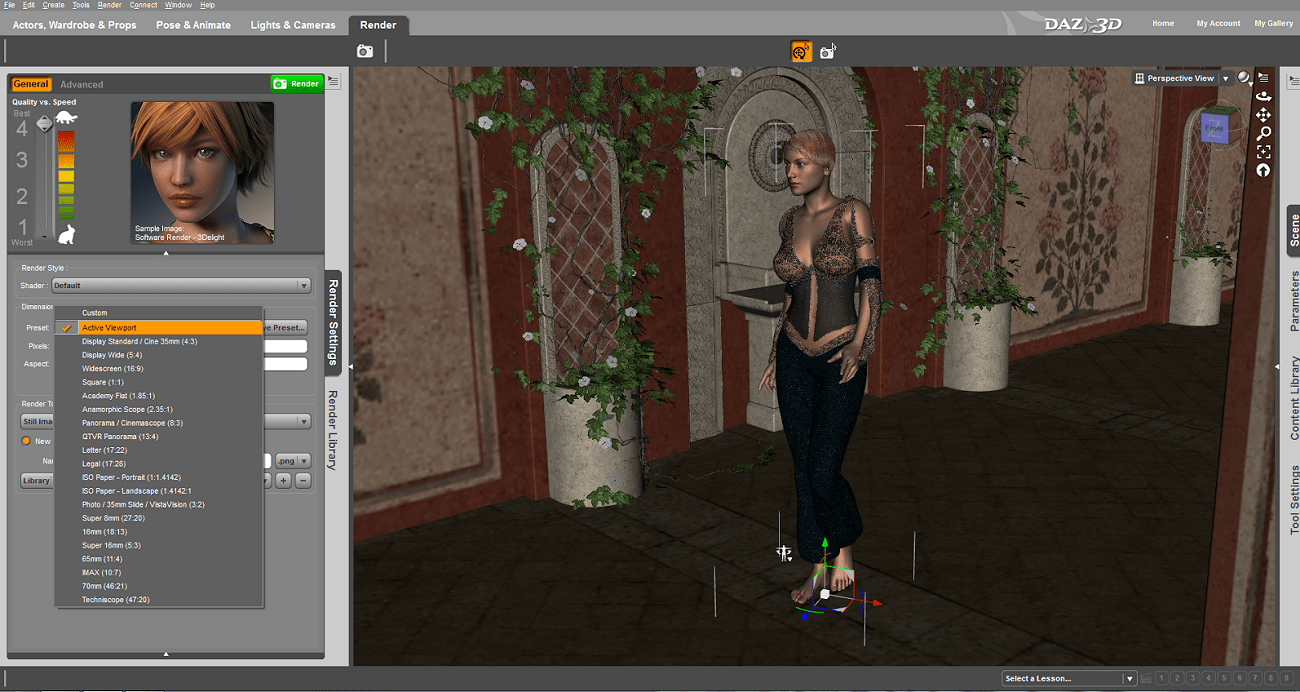Select Anamorphic Scope (2.35:1)
Image resolution: width=1300 pixels, height=692 pixels.
pyautogui.click(x=159, y=409)
